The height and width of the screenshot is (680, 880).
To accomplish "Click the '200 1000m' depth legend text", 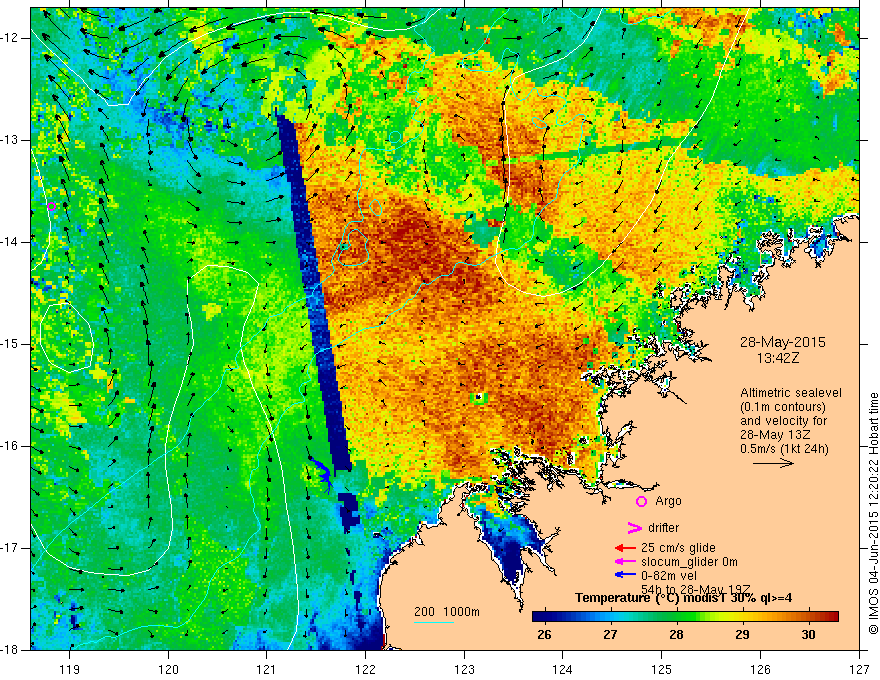I will pos(447,612).
